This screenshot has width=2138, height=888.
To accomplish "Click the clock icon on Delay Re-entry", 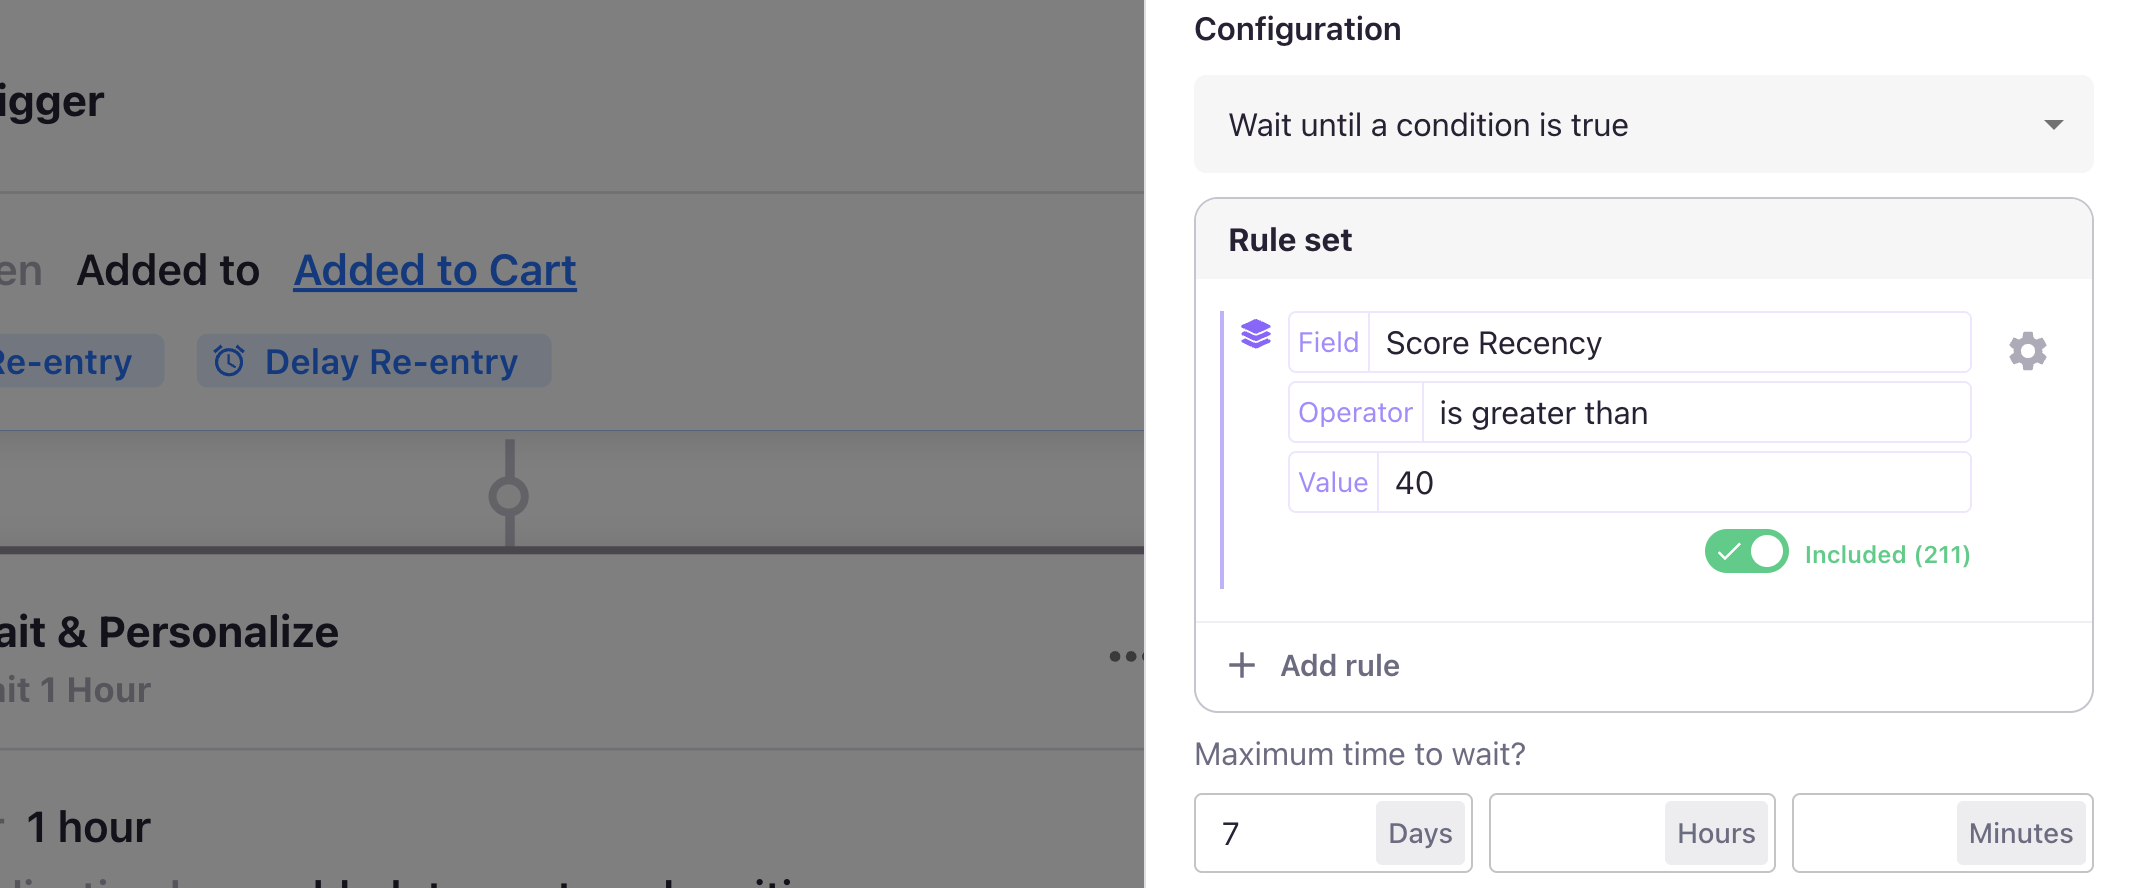I will point(230,361).
